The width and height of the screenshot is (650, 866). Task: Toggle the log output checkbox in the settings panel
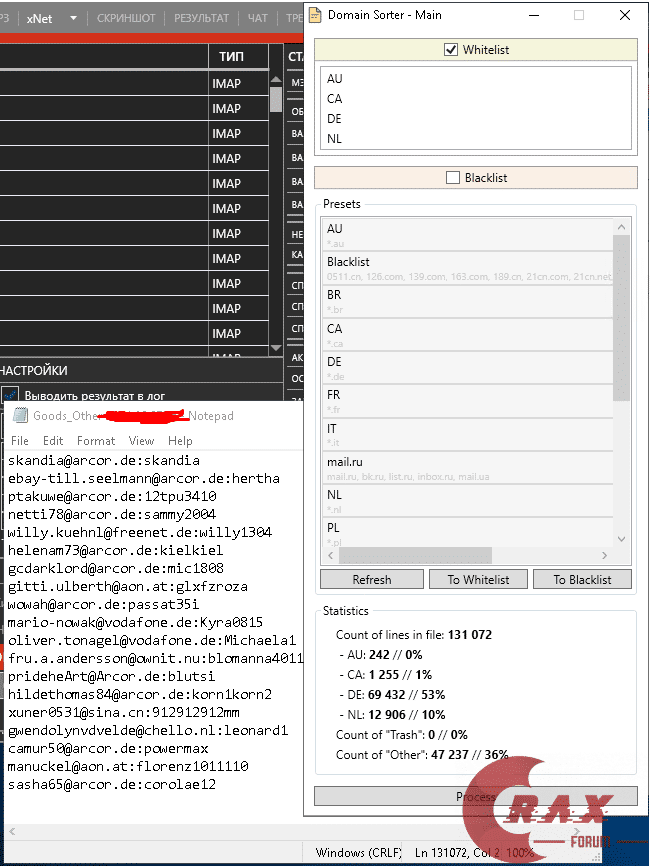pyautogui.click(x=10, y=394)
